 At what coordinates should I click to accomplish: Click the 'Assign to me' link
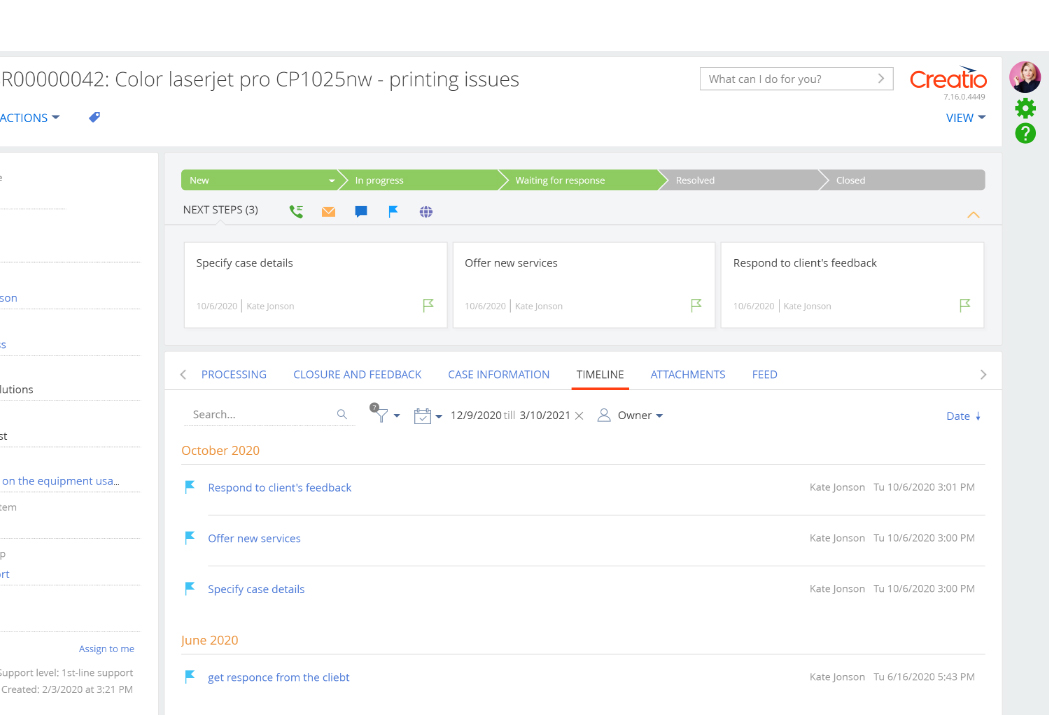point(106,649)
